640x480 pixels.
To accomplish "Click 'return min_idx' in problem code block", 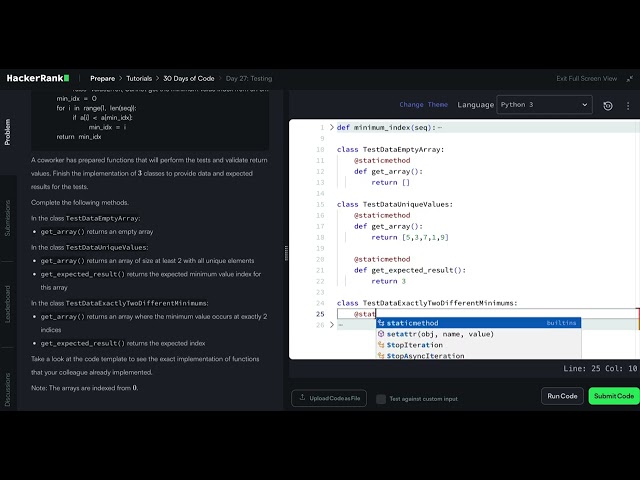I will [79, 137].
